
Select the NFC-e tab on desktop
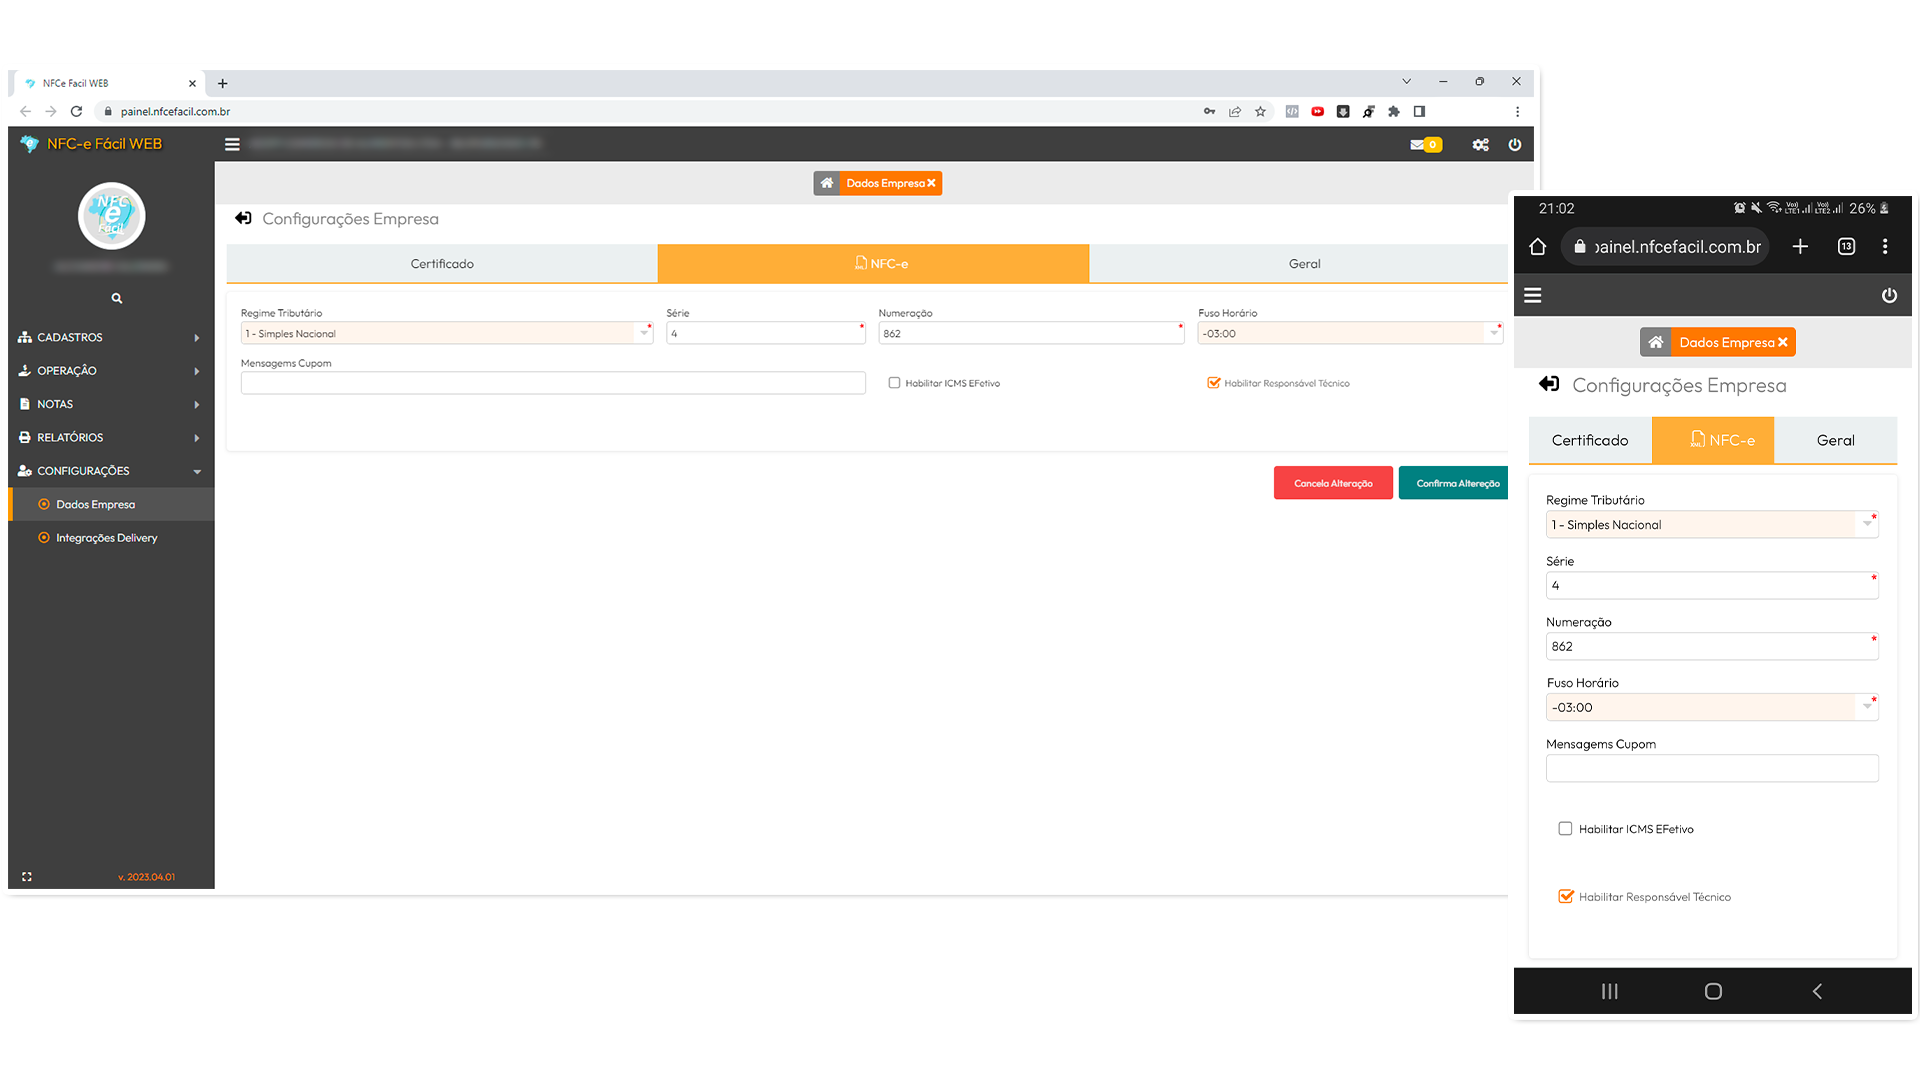pos(873,264)
